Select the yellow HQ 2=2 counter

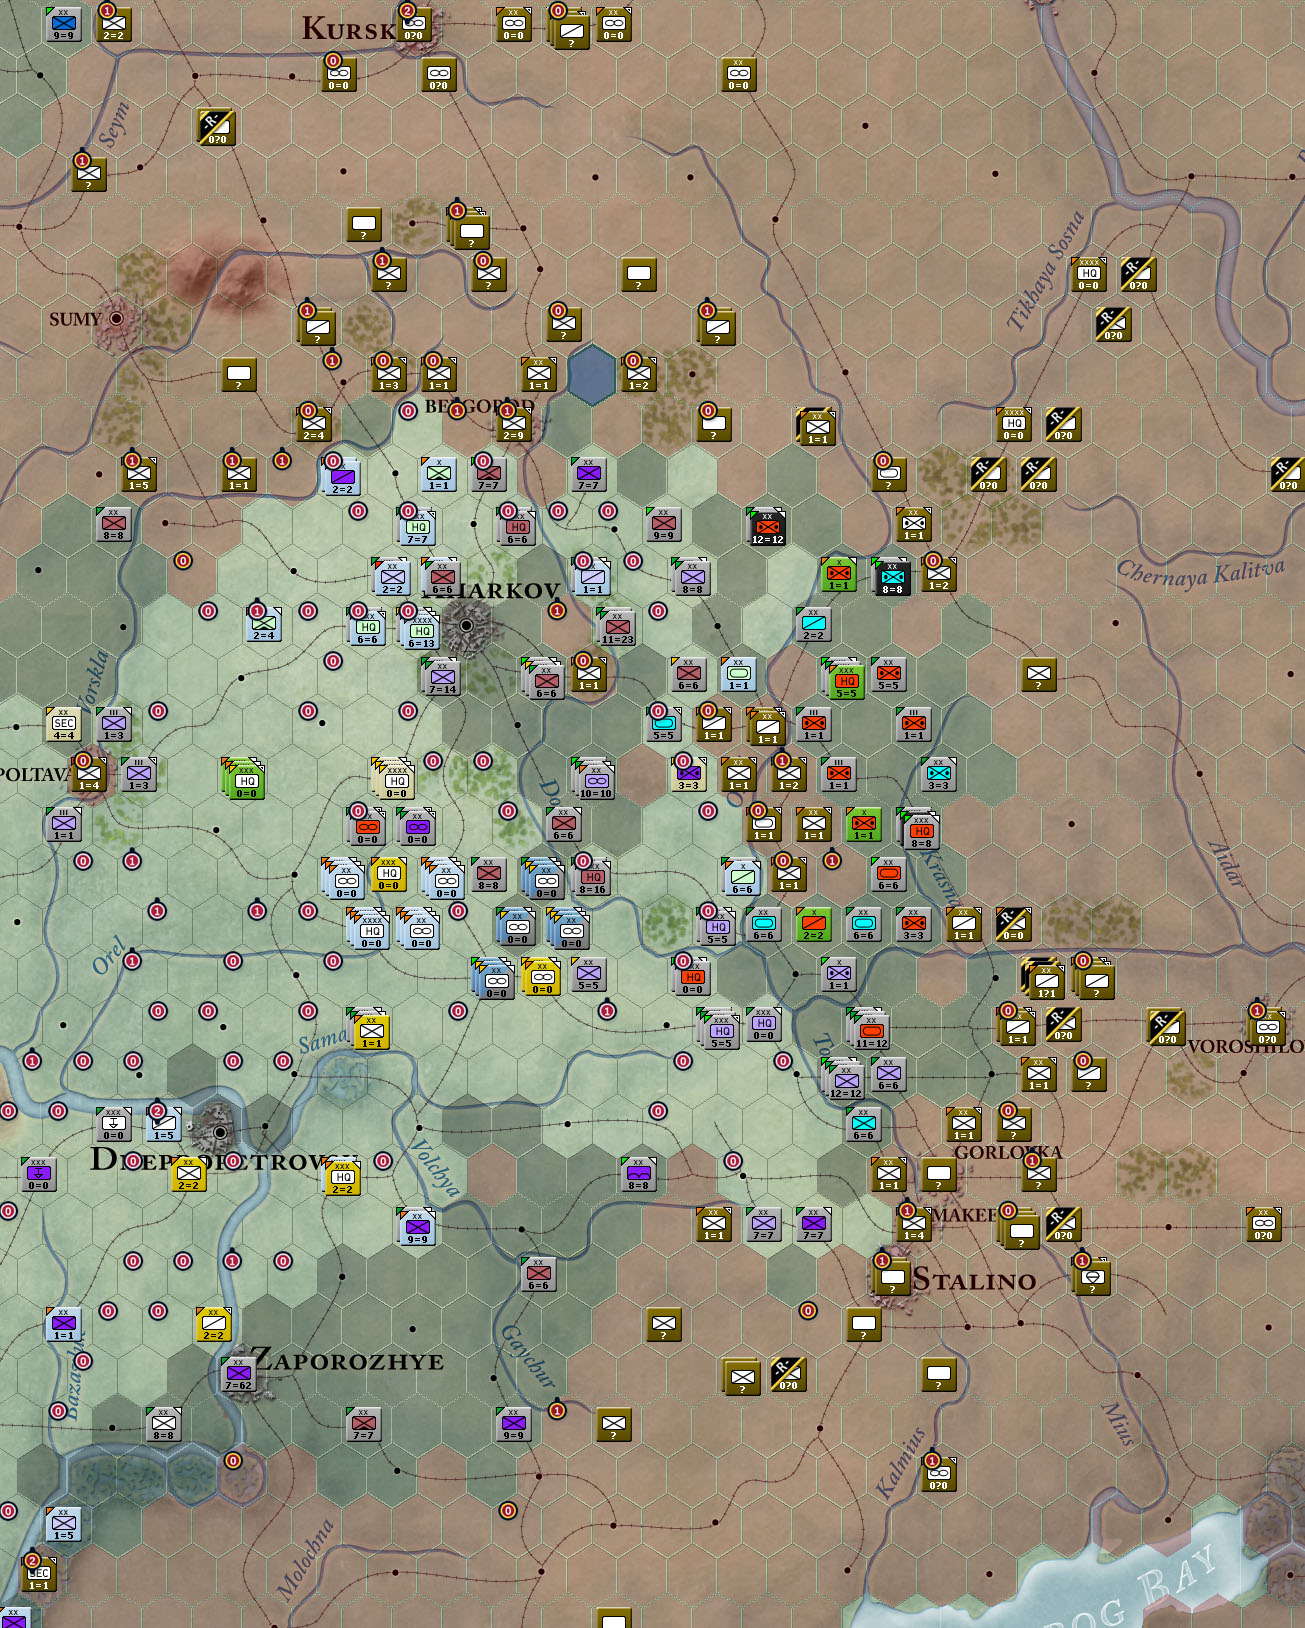tap(342, 1176)
